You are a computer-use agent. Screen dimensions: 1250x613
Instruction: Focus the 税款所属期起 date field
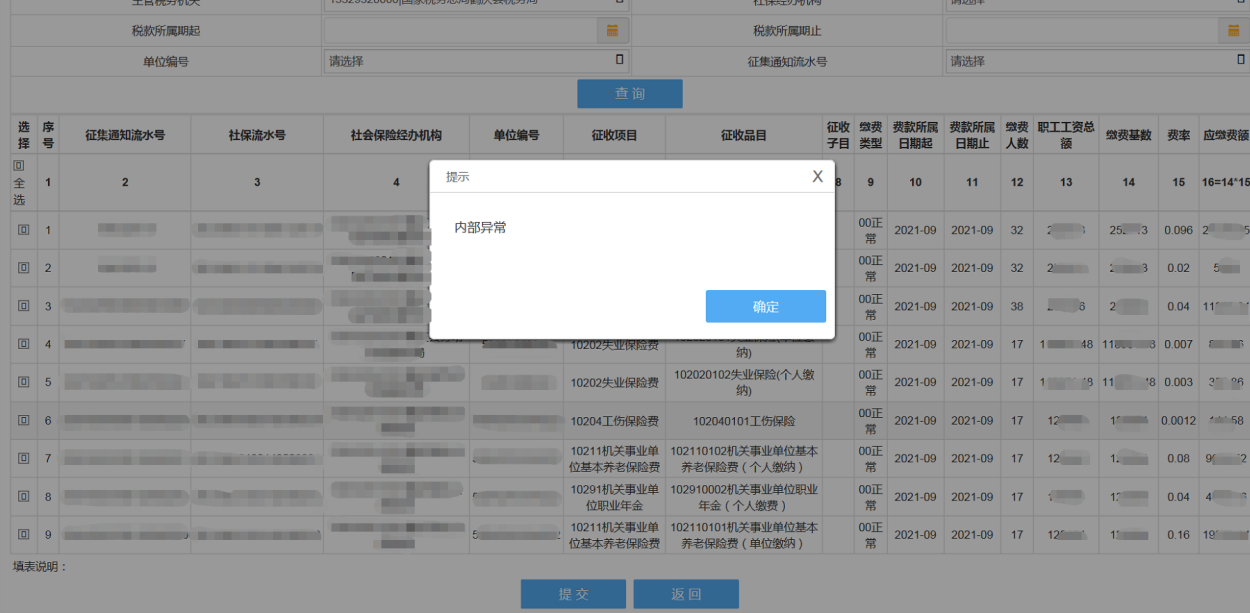click(460, 31)
